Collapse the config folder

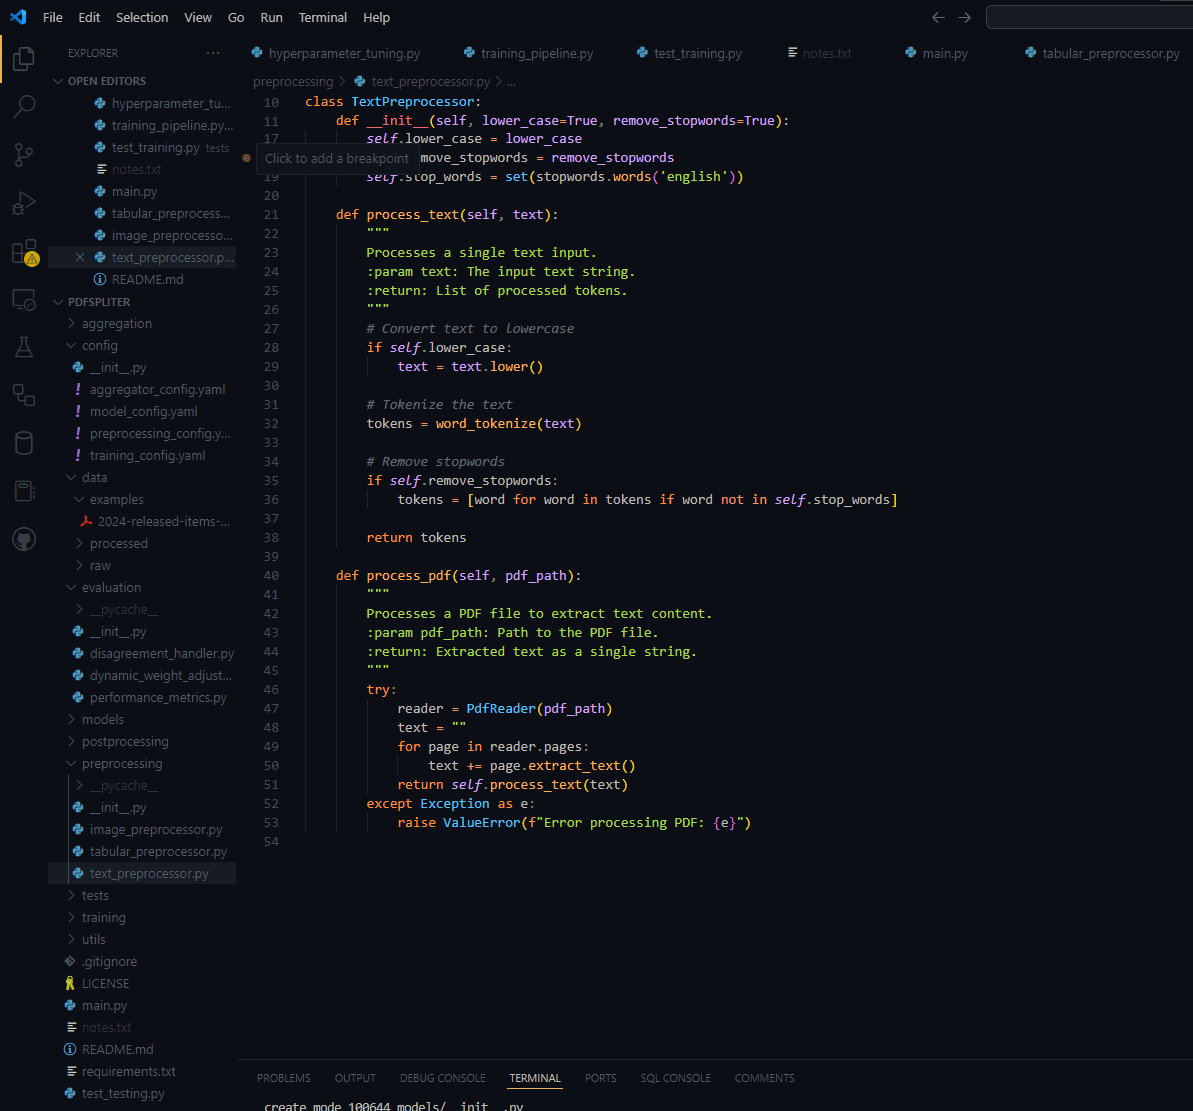click(99, 345)
